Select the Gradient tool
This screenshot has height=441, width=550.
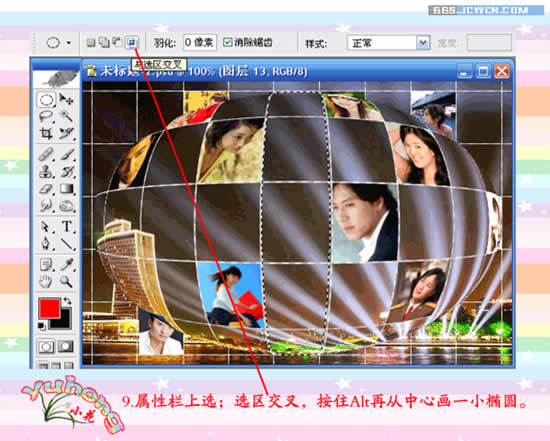pyautogui.click(x=67, y=189)
